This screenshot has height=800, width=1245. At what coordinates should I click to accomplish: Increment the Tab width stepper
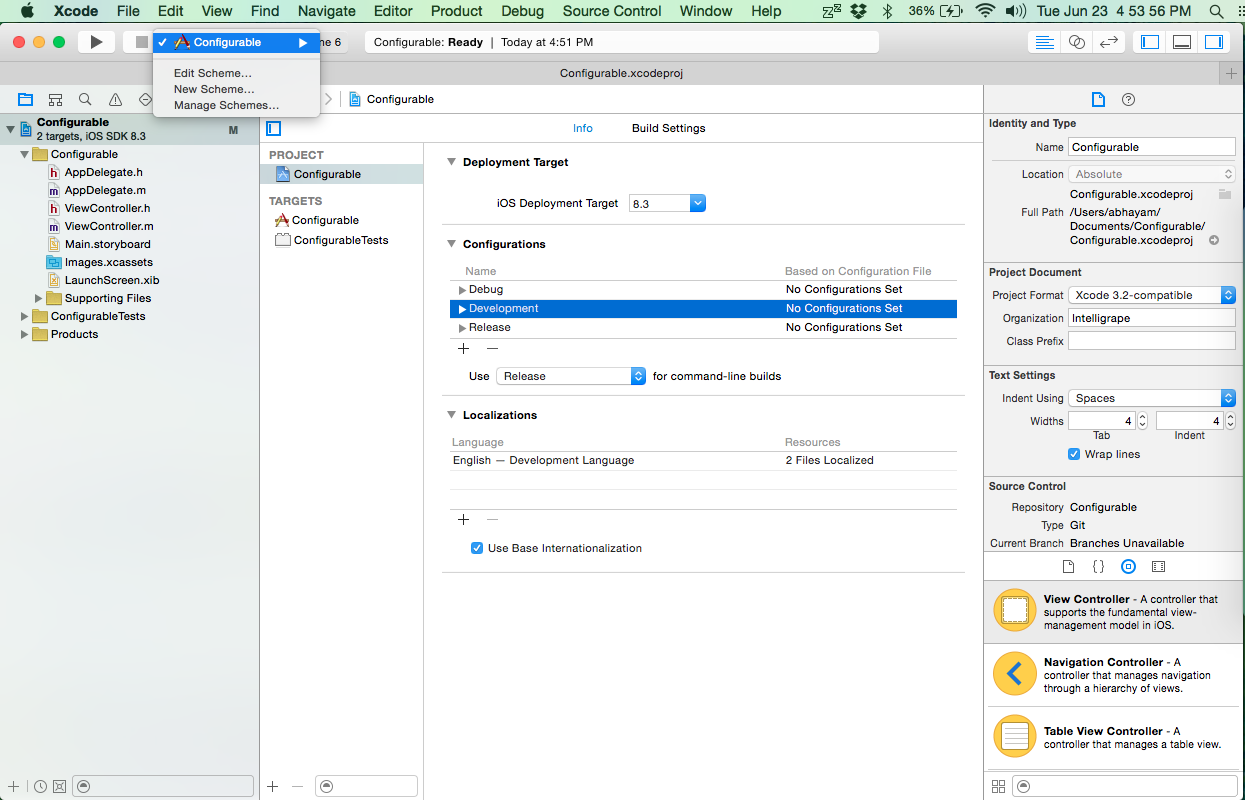coord(1143,417)
